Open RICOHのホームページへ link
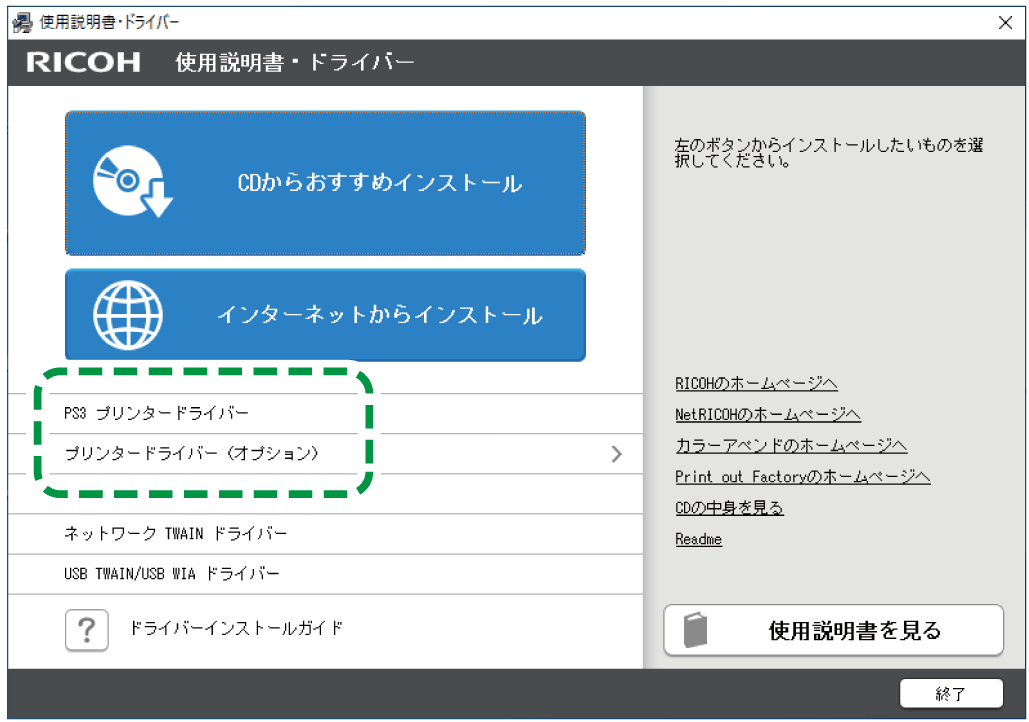The width and height of the screenshot is (1029, 722). (x=755, y=382)
